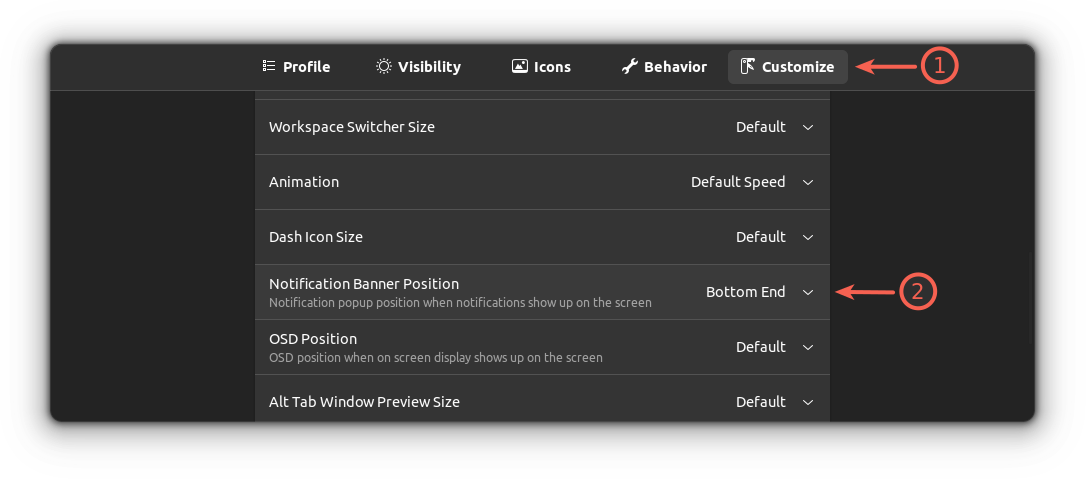Click the 'Default Speed' value text
Viewport: 1087px width, 480px height.
pos(738,182)
